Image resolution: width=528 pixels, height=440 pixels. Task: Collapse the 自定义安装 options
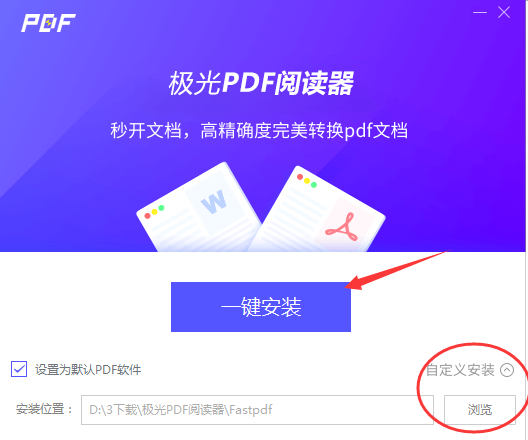click(470, 370)
